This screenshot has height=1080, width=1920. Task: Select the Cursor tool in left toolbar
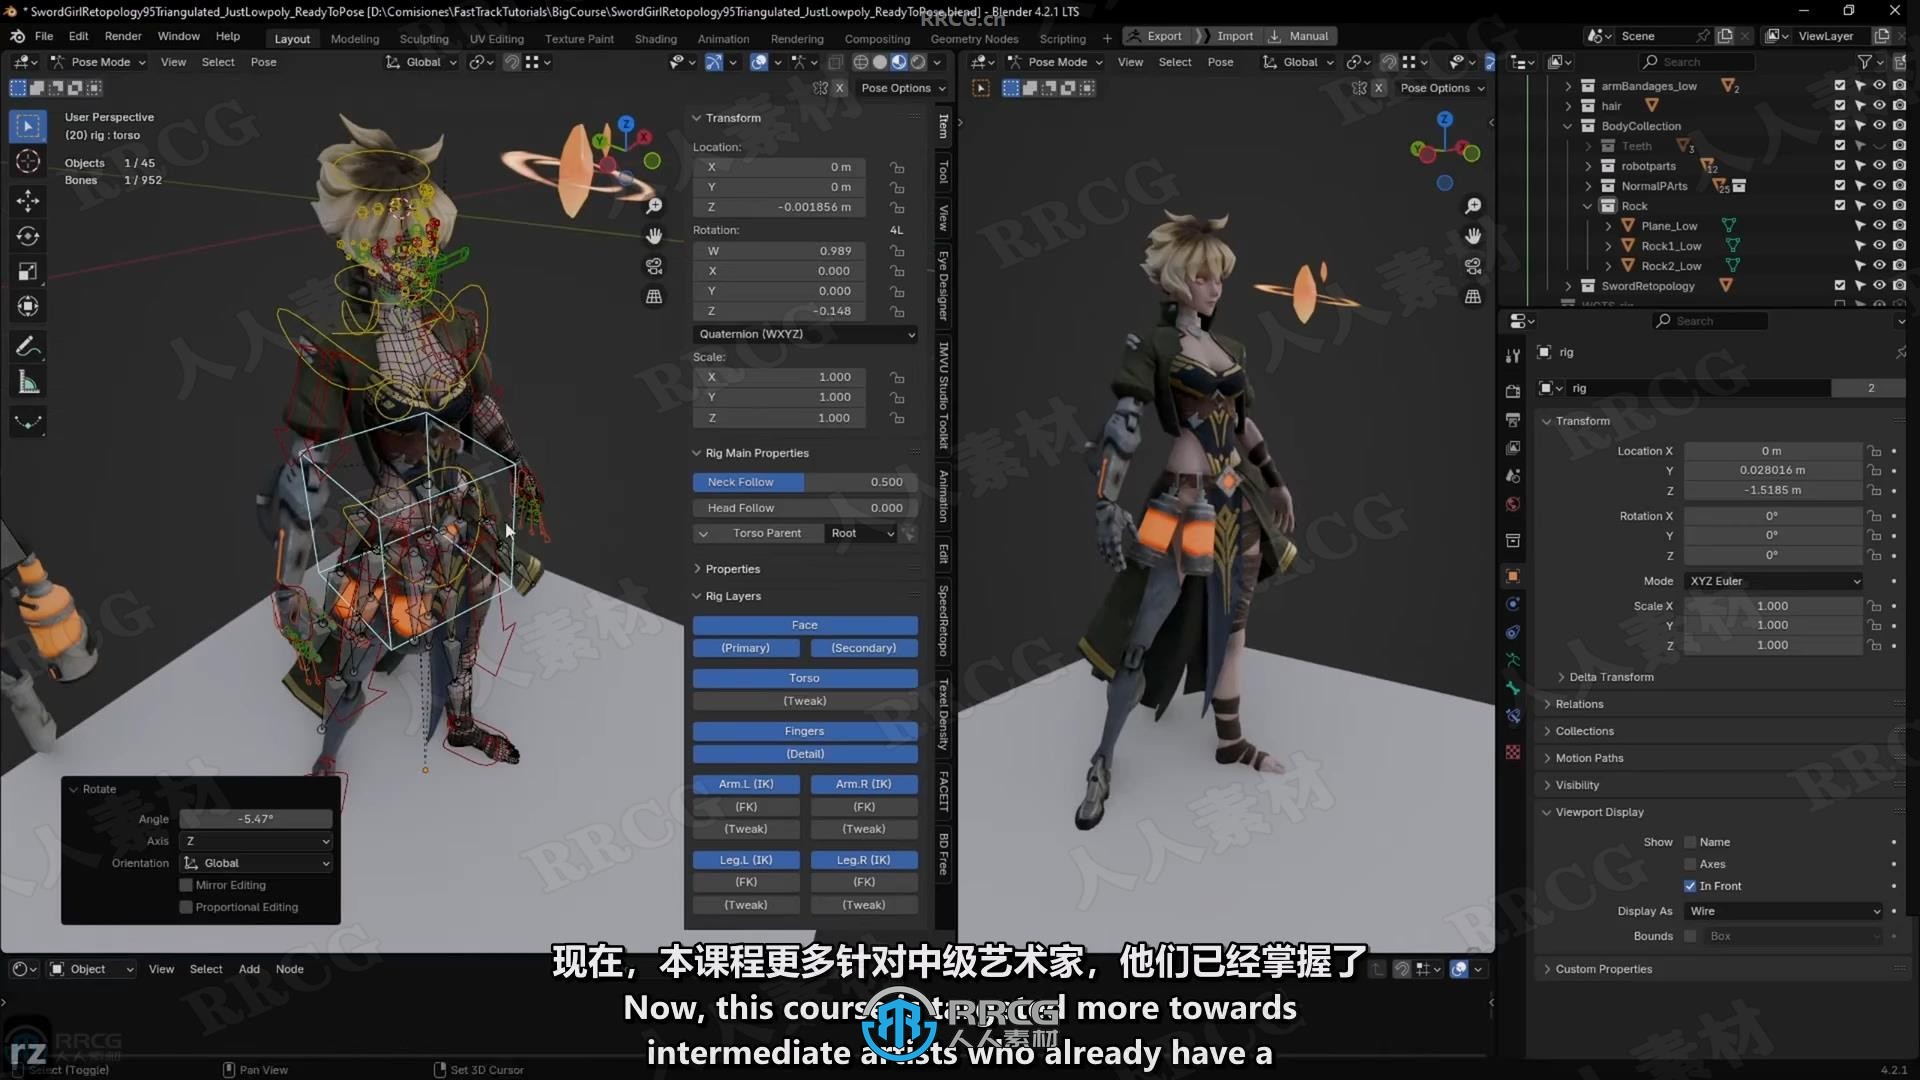click(28, 161)
